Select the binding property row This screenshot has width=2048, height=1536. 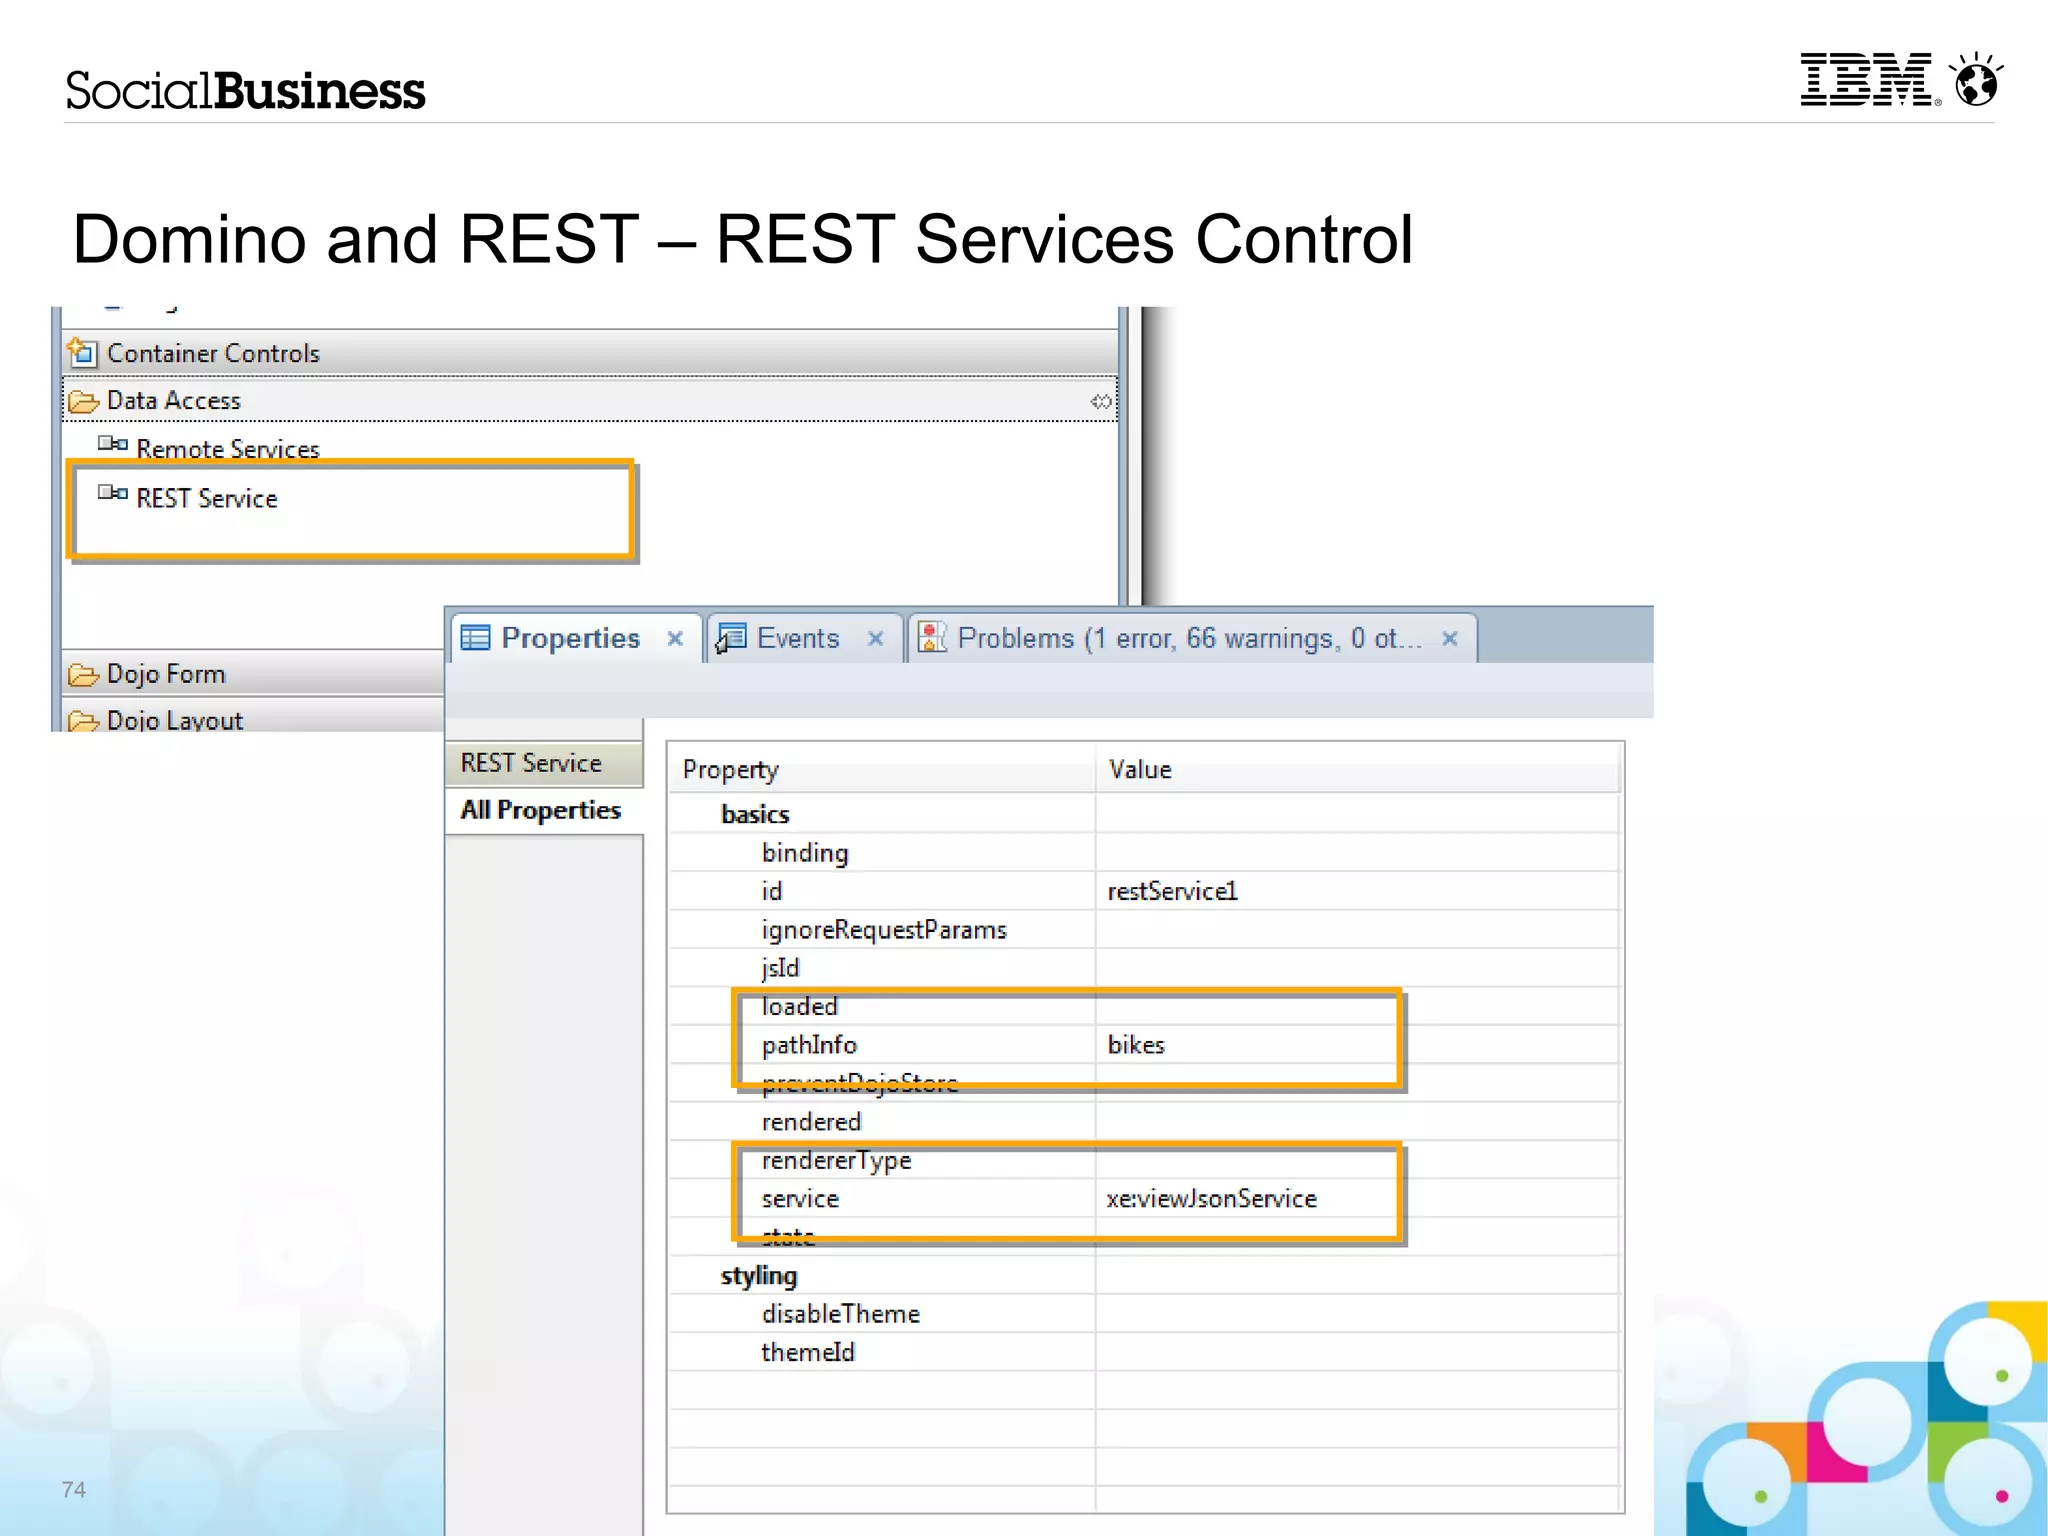(x=1144, y=853)
